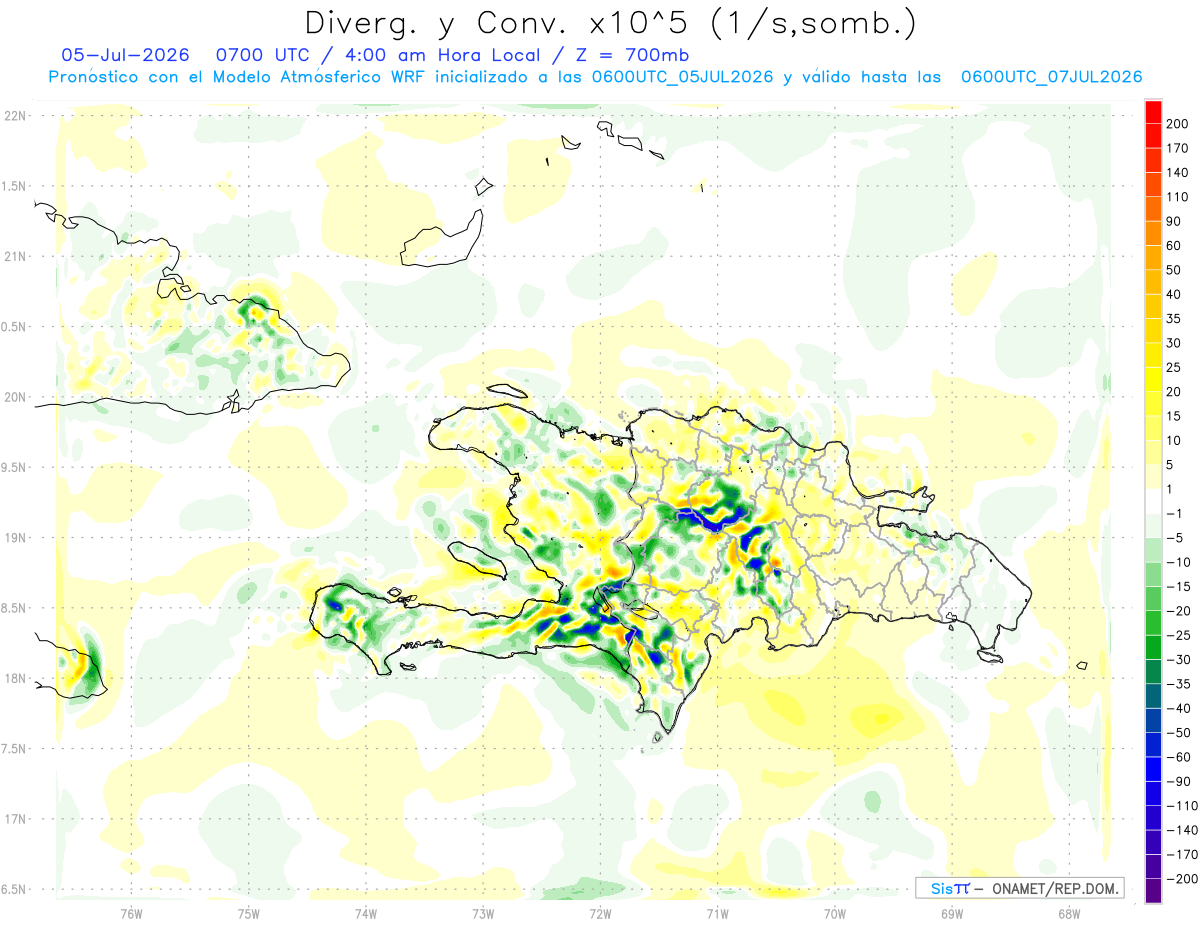Click the "17N" latitude label
The width and height of the screenshot is (1200, 927).
pos(16,819)
